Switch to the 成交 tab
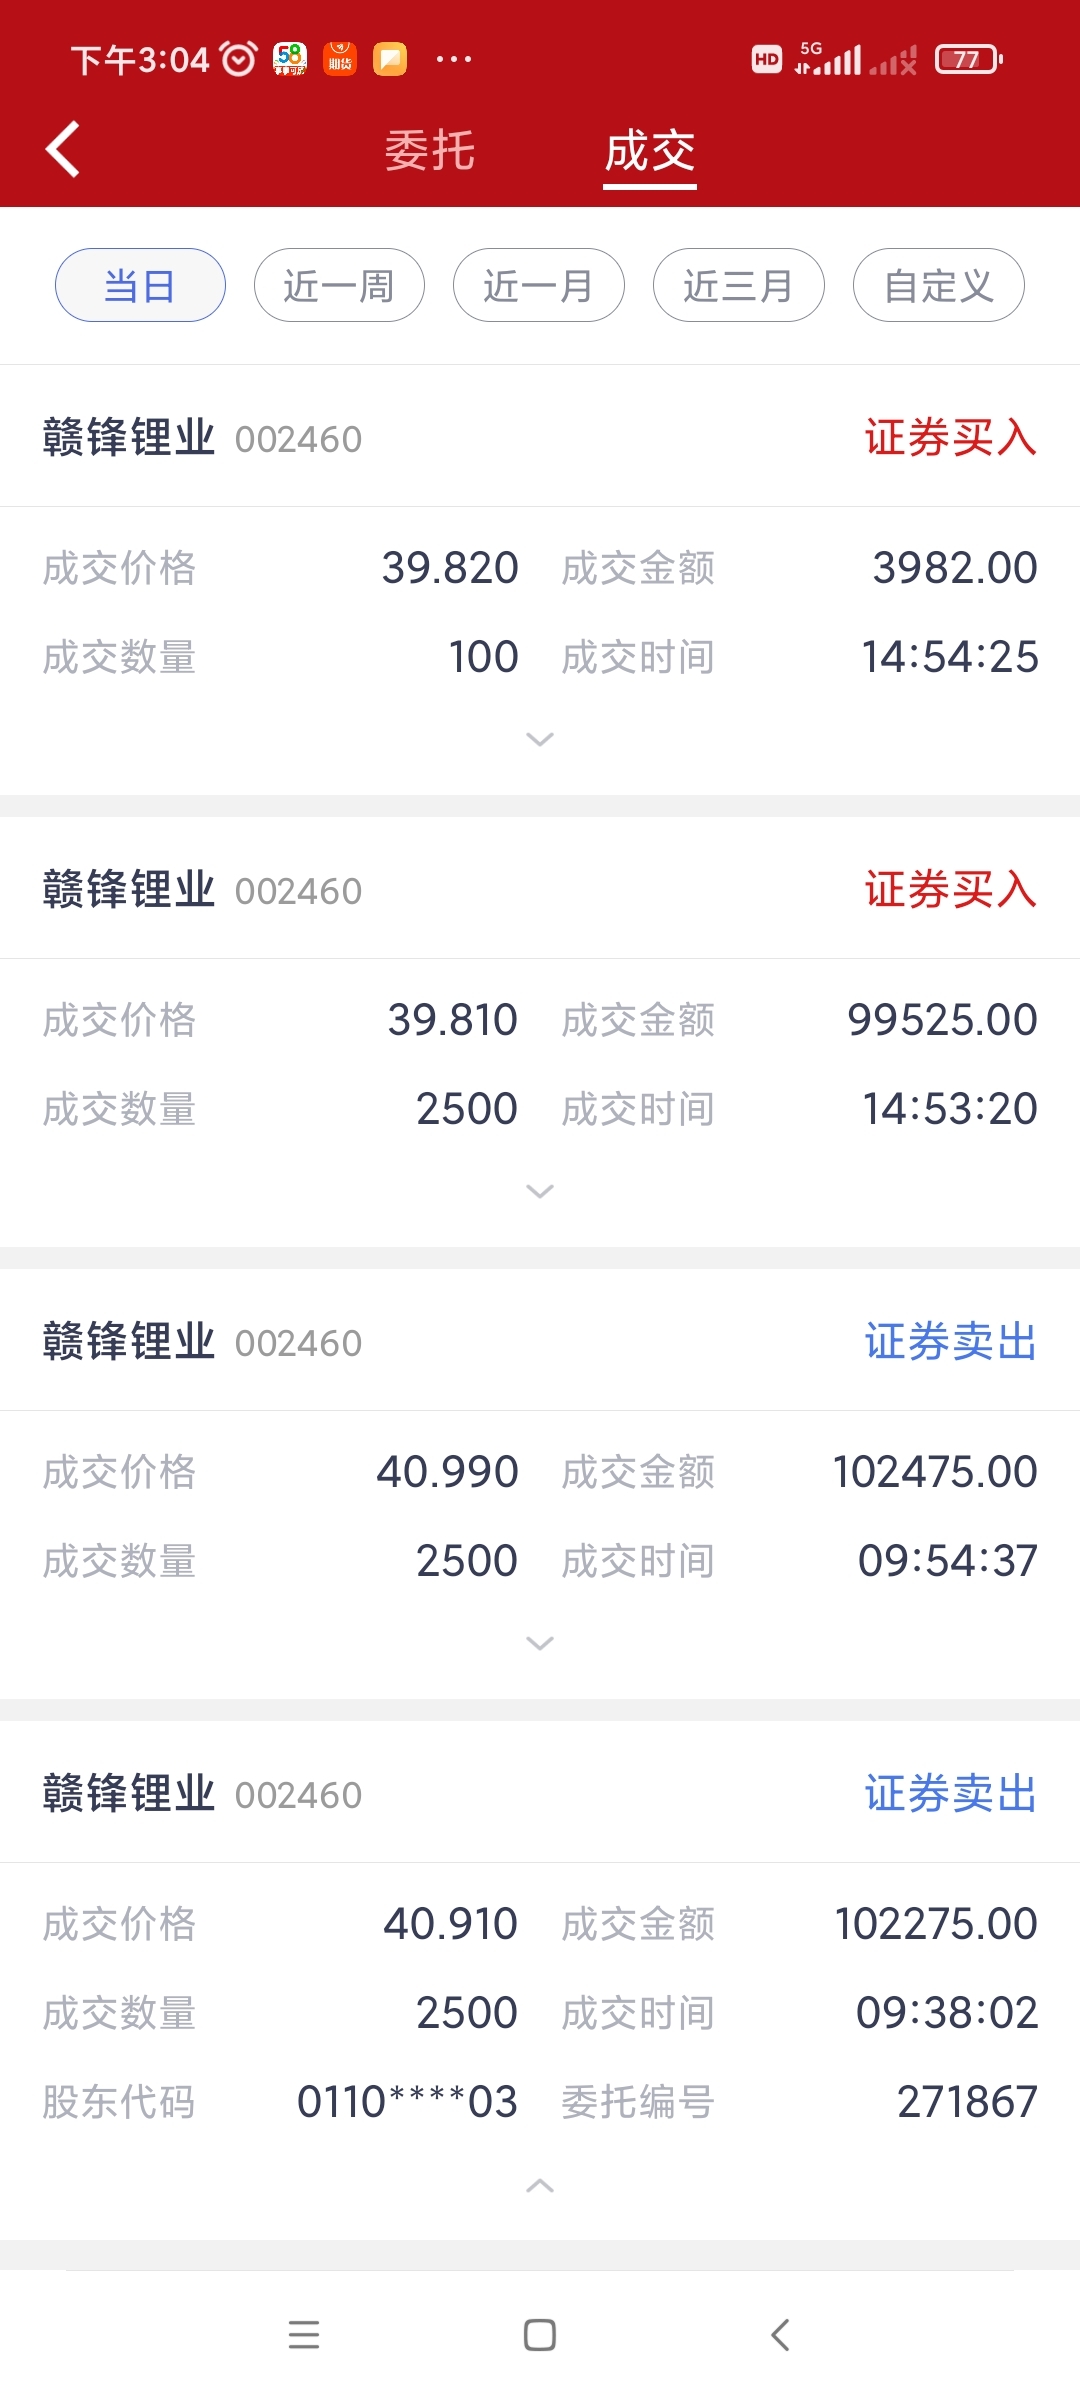This screenshot has height=2400, width=1080. coord(650,151)
